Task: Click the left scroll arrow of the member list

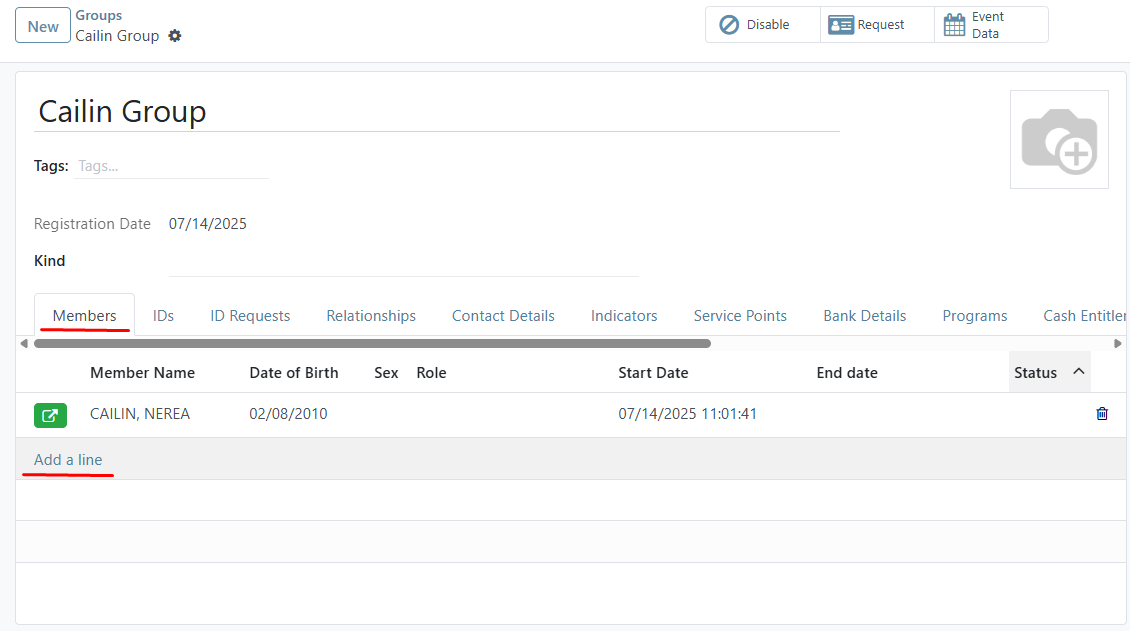Action: point(23,343)
